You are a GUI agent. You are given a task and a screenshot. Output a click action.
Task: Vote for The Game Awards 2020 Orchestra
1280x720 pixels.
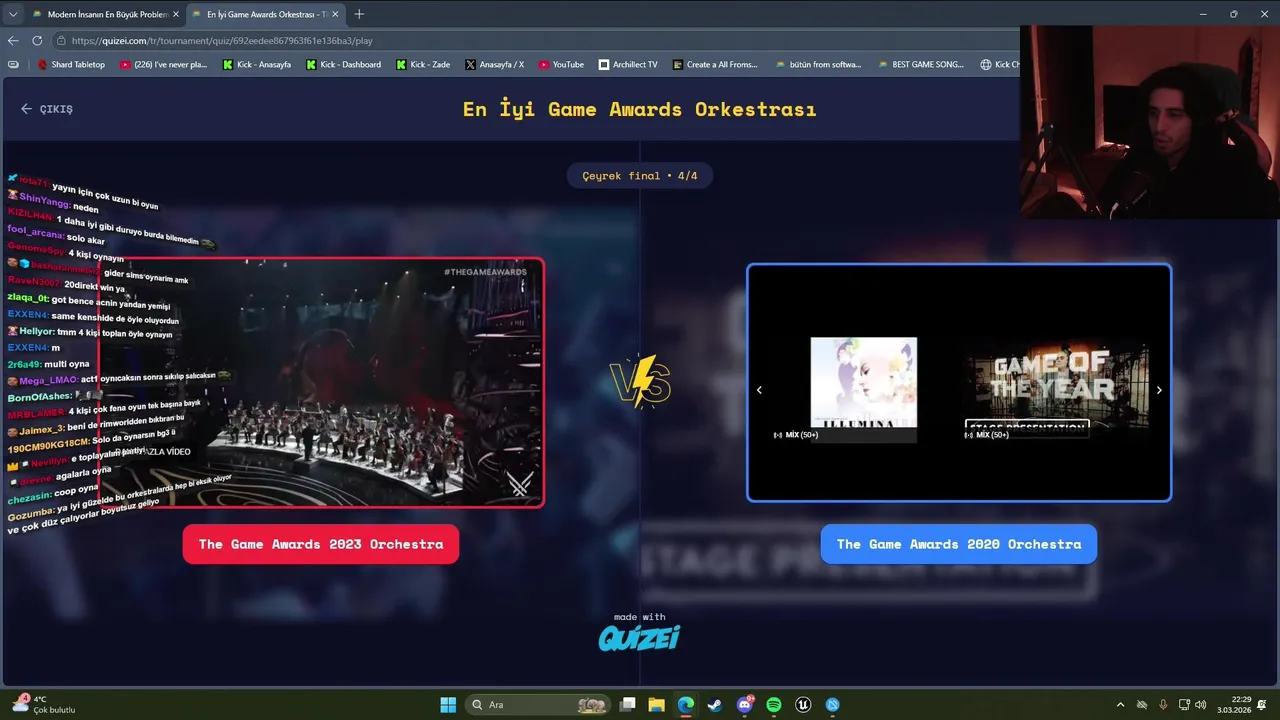click(x=959, y=544)
